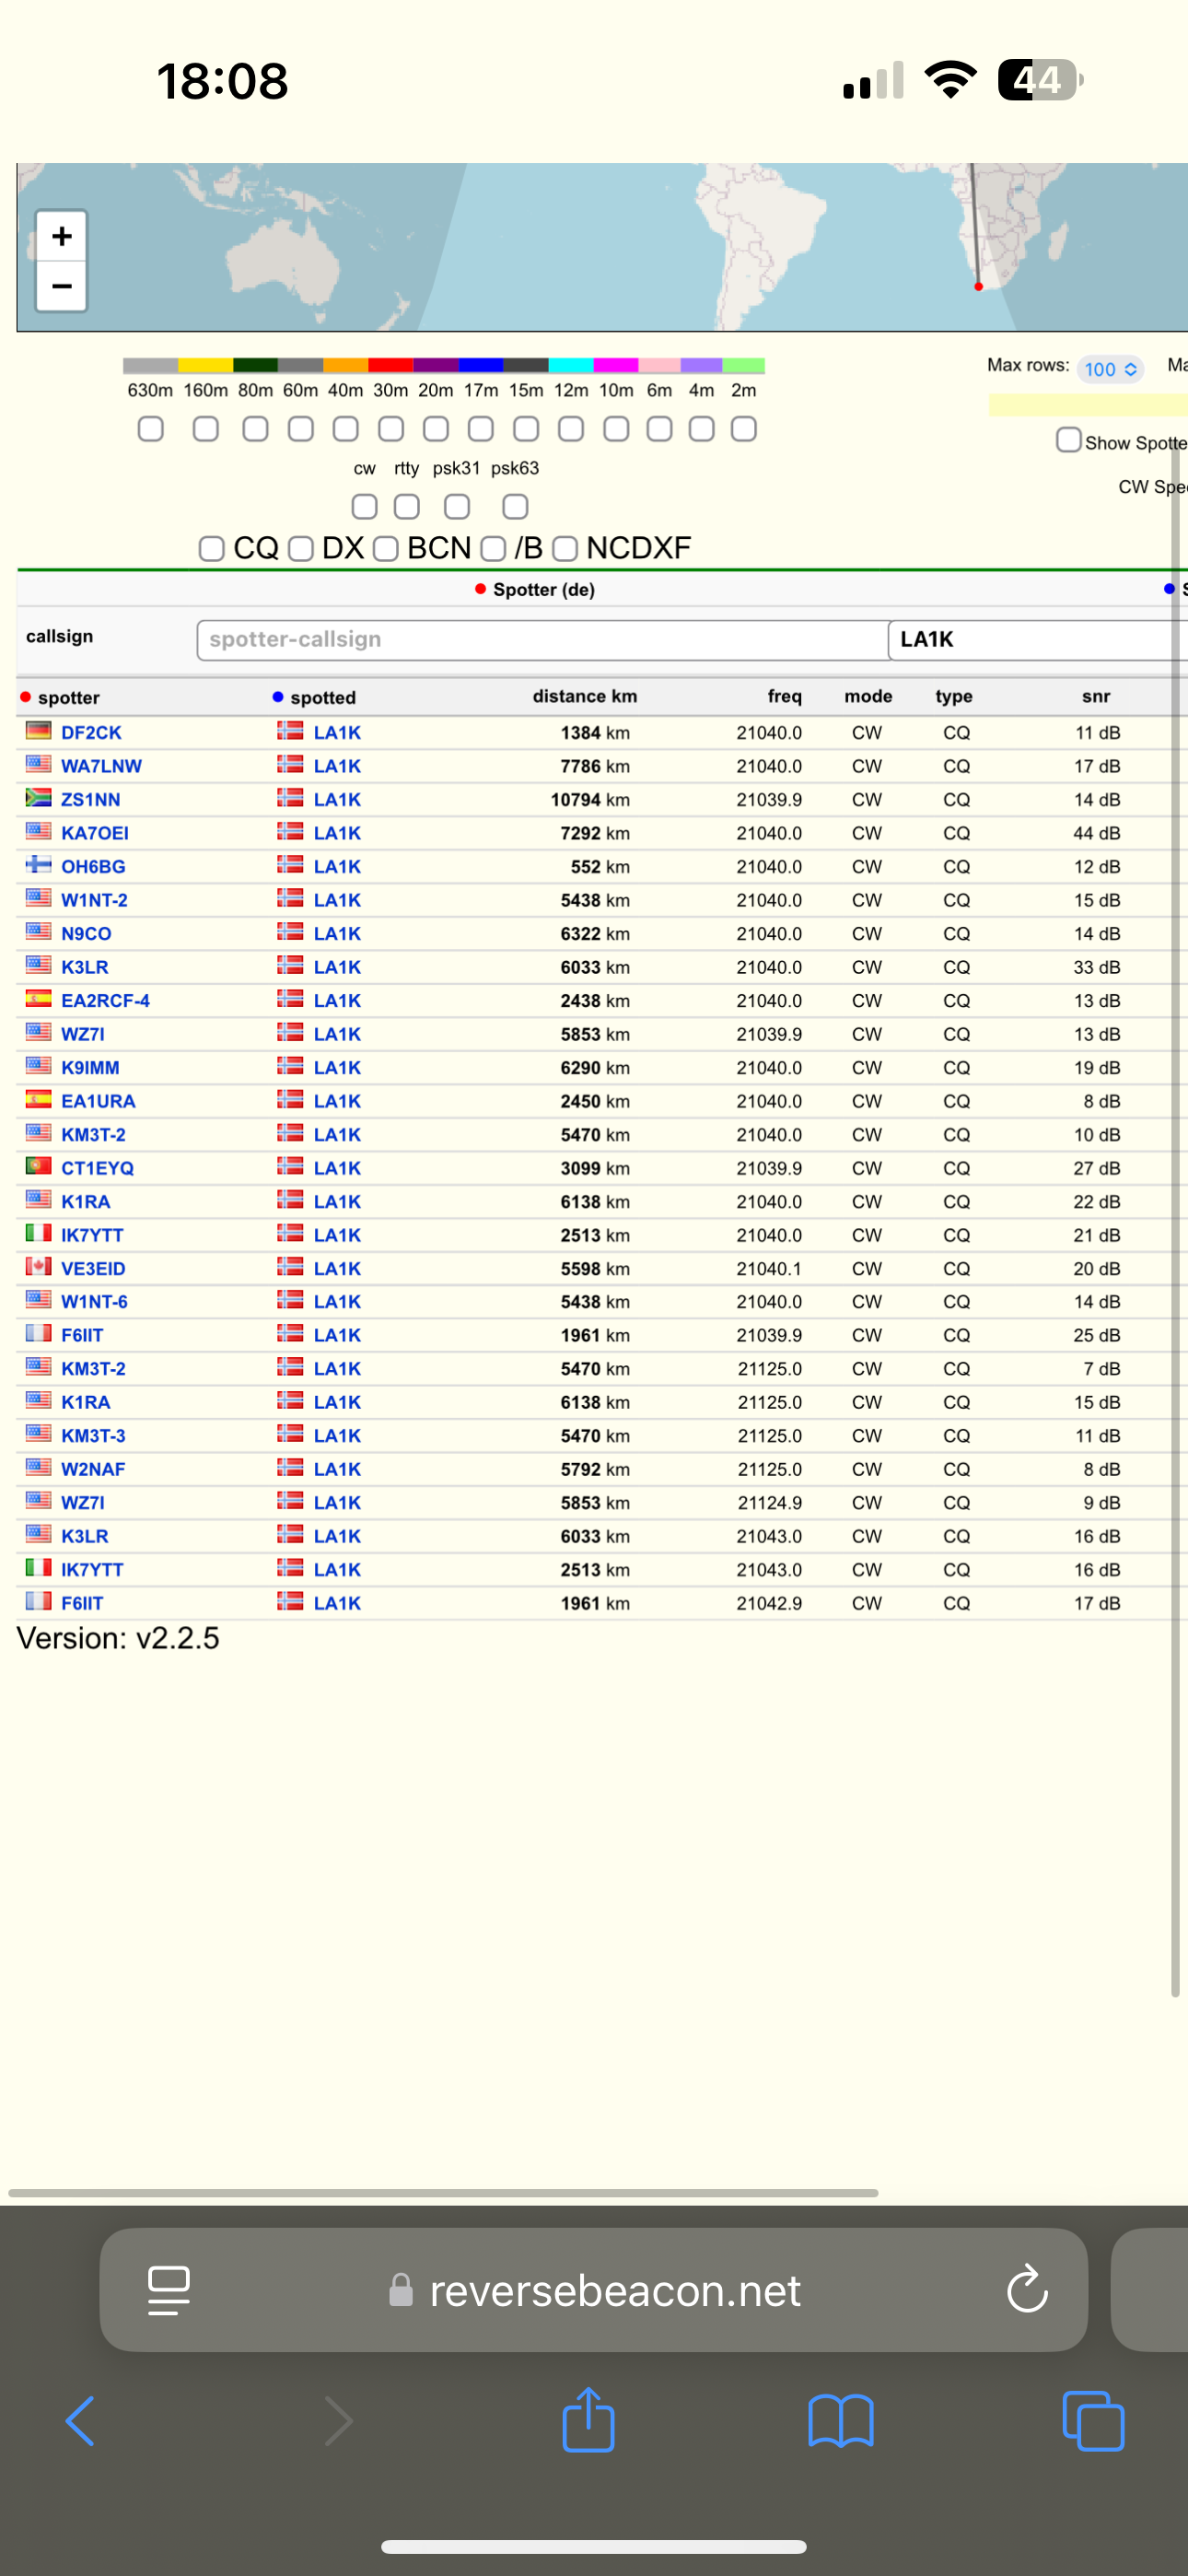Check the cw mode filter box
This screenshot has height=2576, width=1188.
pos(365,507)
